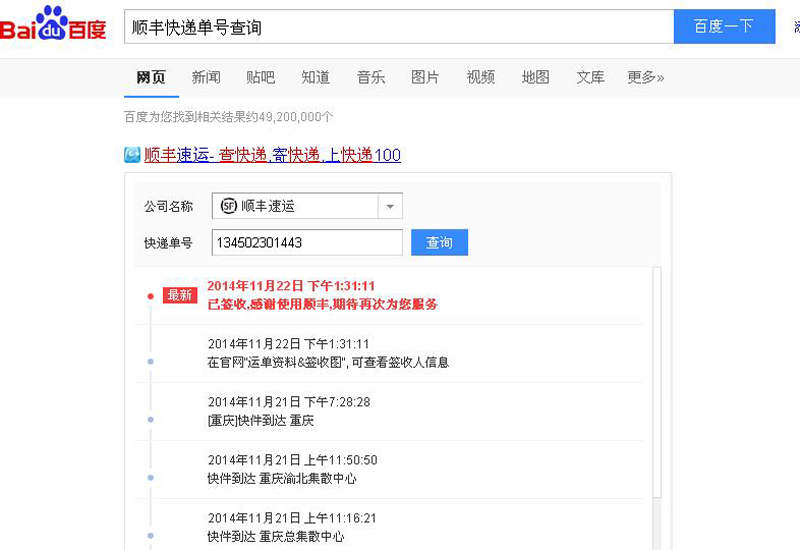This screenshot has width=800, height=550.
Task: Click the 快递单号 input field
Action: click(306, 243)
